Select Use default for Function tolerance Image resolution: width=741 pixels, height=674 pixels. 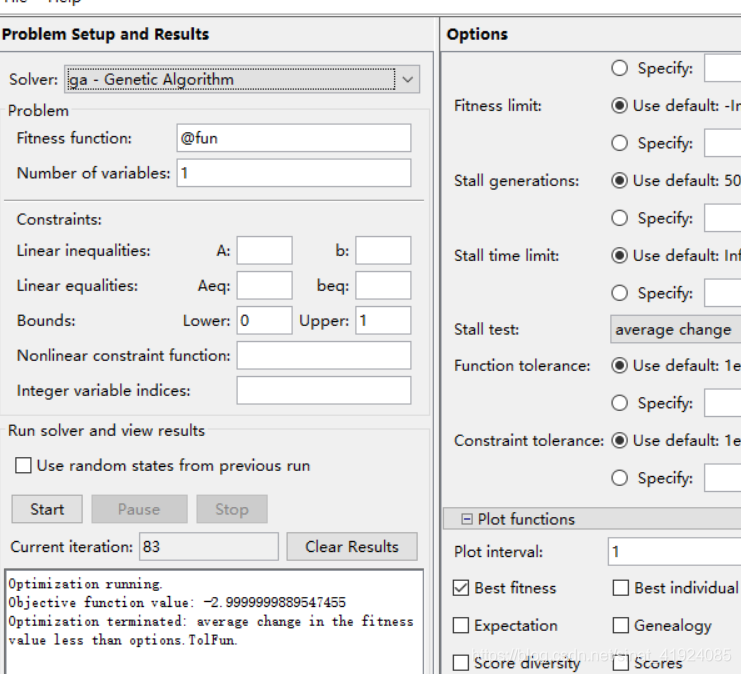(620, 365)
